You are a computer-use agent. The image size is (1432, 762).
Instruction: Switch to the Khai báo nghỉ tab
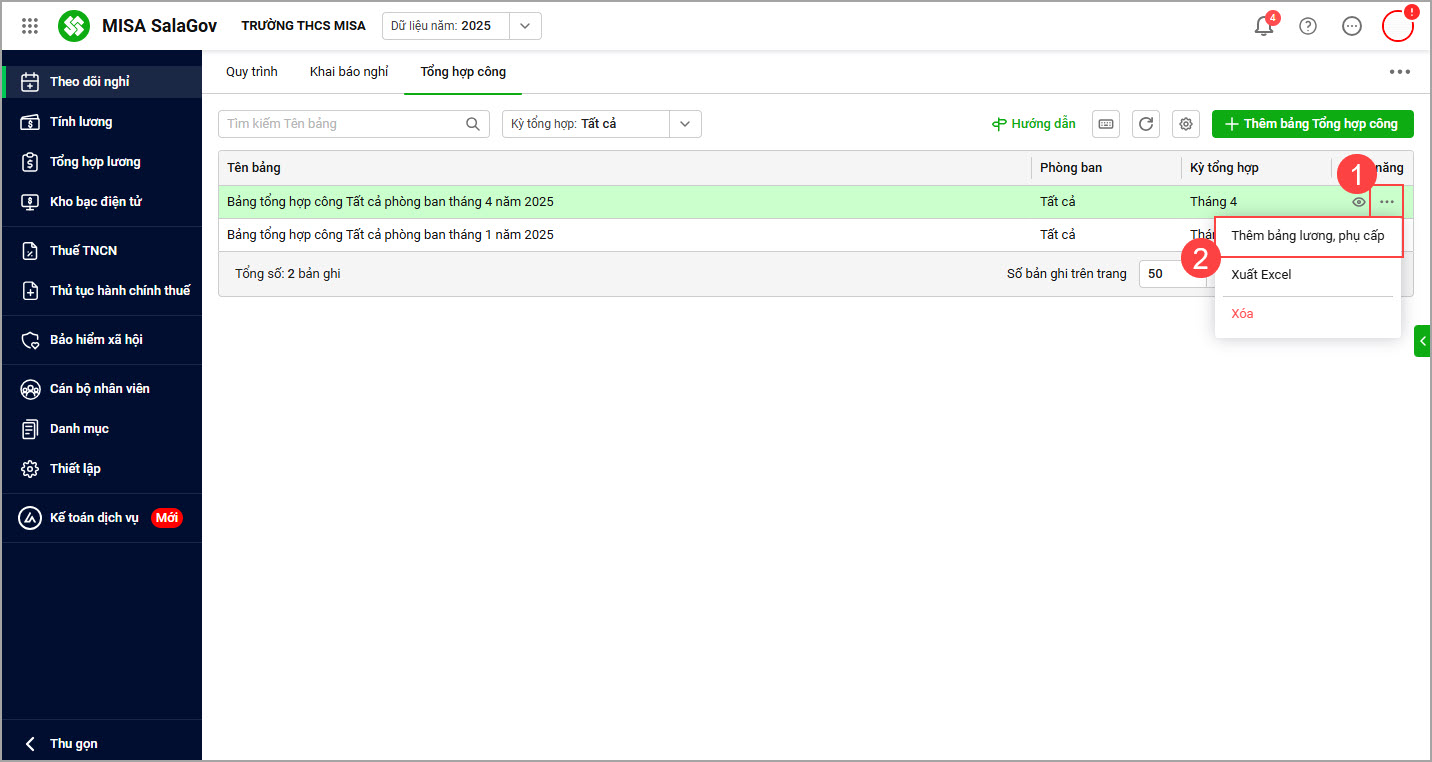(349, 72)
